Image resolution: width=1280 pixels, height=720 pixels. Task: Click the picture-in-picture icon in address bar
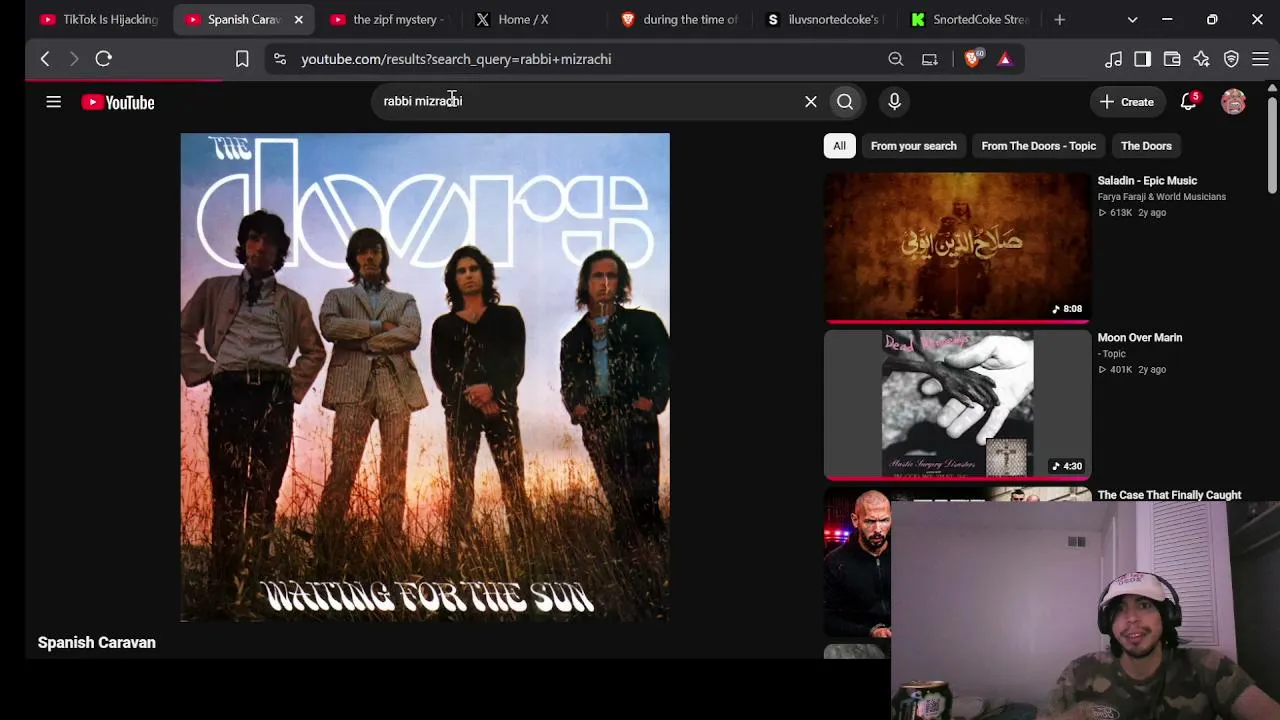tap(930, 59)
